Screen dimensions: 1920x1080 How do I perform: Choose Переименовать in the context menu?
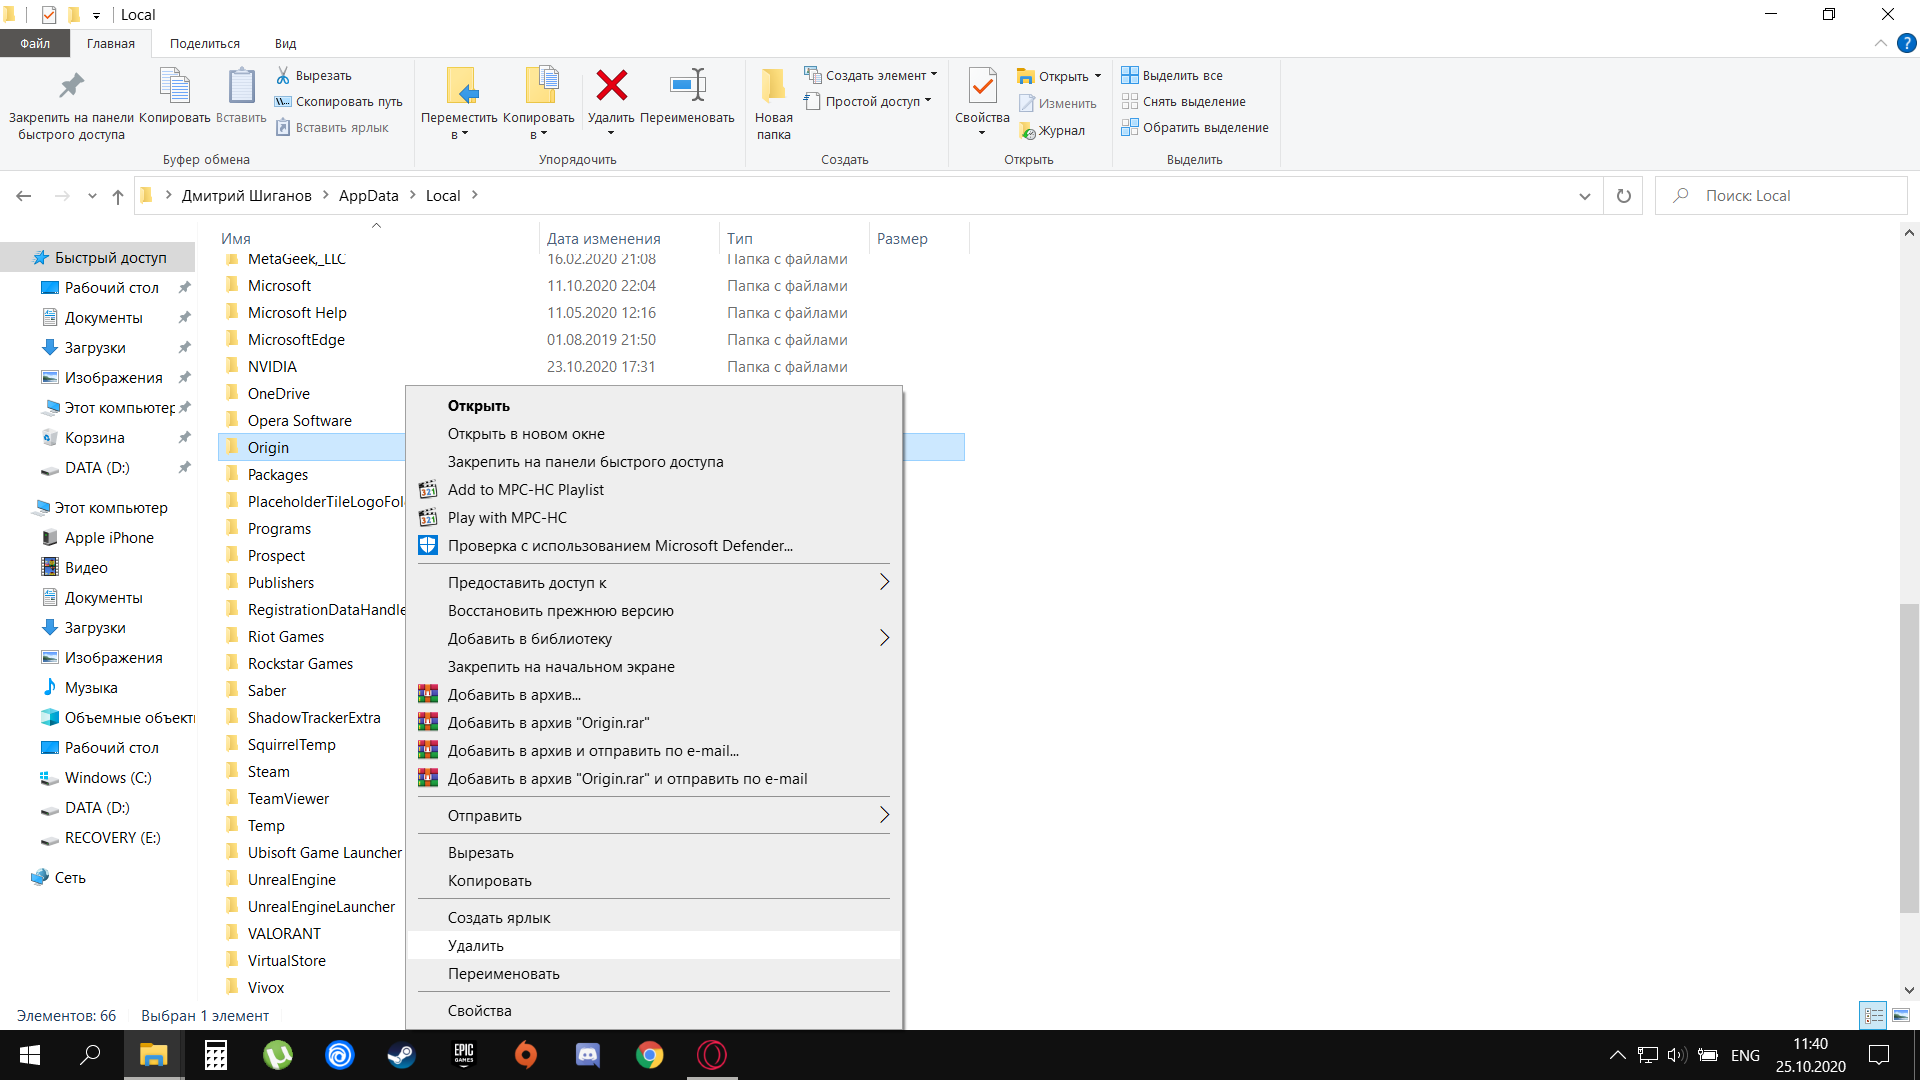pyautogui.click(x=654, y=973)
